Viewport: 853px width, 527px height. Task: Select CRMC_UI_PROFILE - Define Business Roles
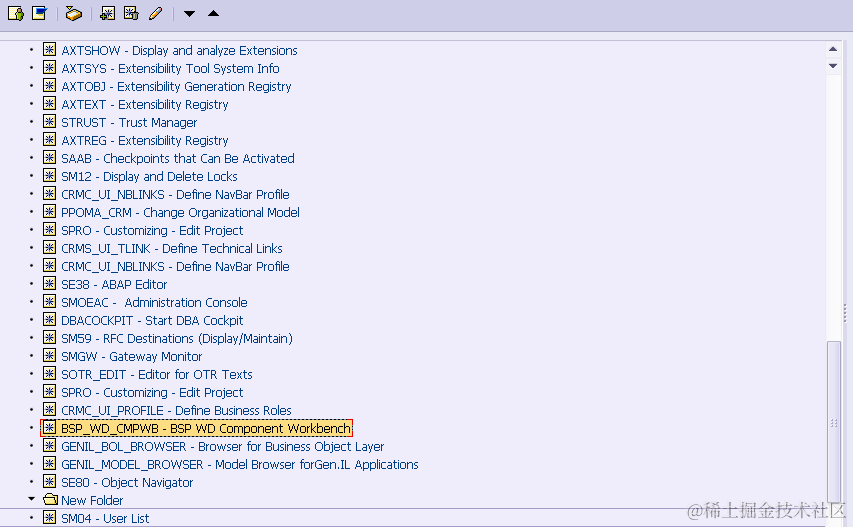pos(176,410)
